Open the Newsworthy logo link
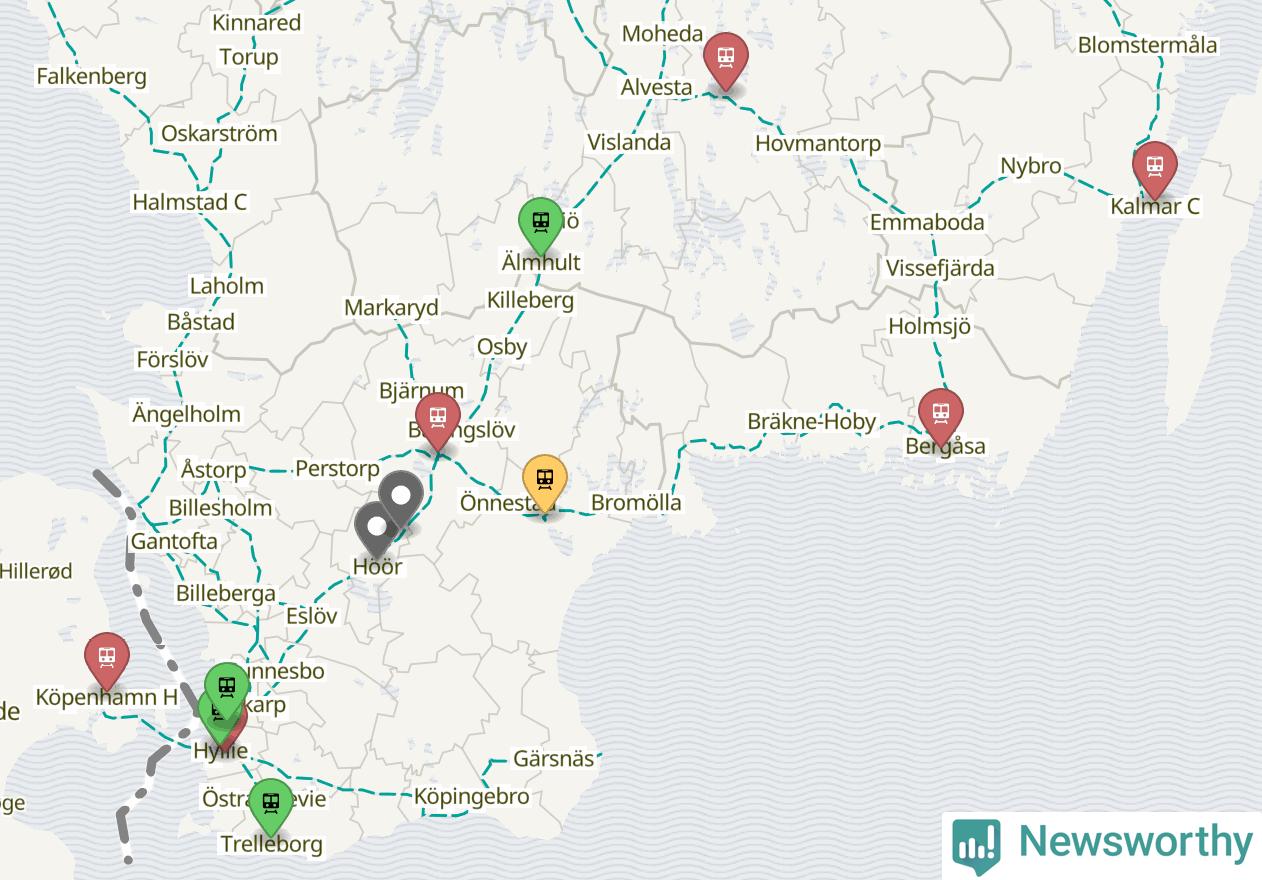 1102,844
